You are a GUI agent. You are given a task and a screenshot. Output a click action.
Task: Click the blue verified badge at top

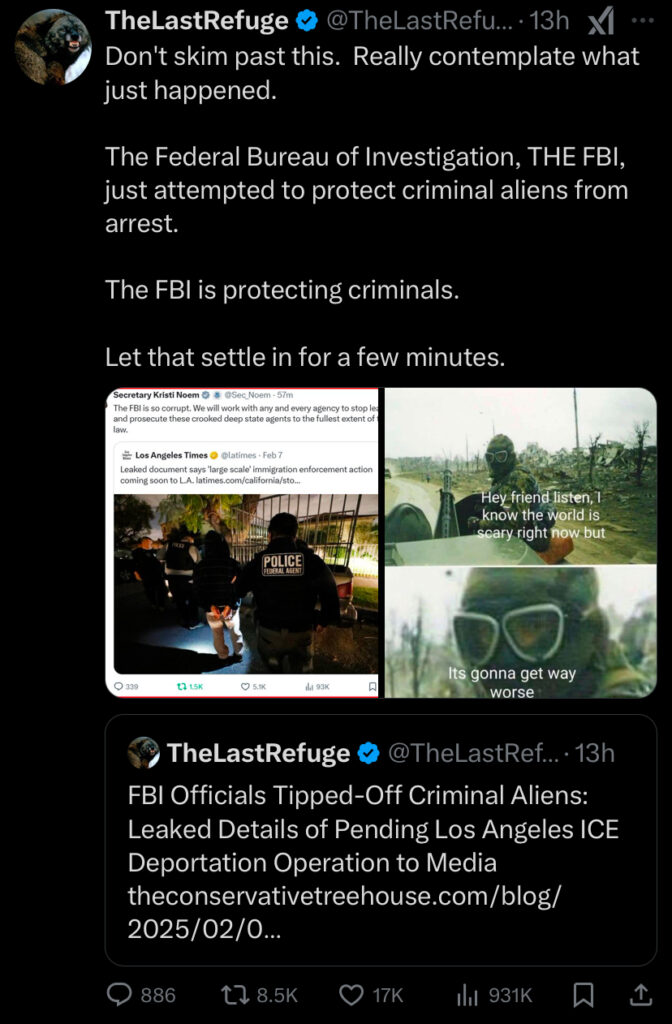coord(307,22)
